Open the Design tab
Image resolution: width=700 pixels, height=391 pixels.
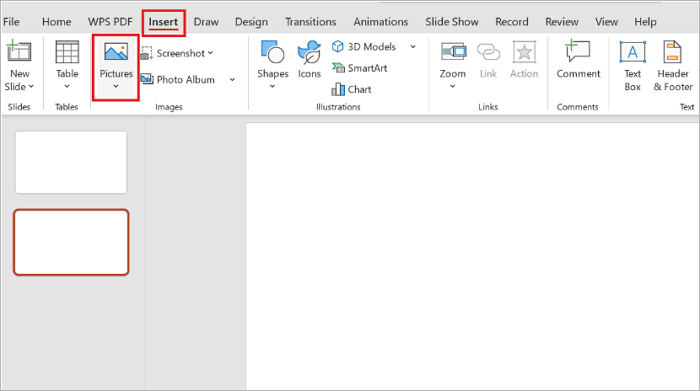click(x=251, y=21)
